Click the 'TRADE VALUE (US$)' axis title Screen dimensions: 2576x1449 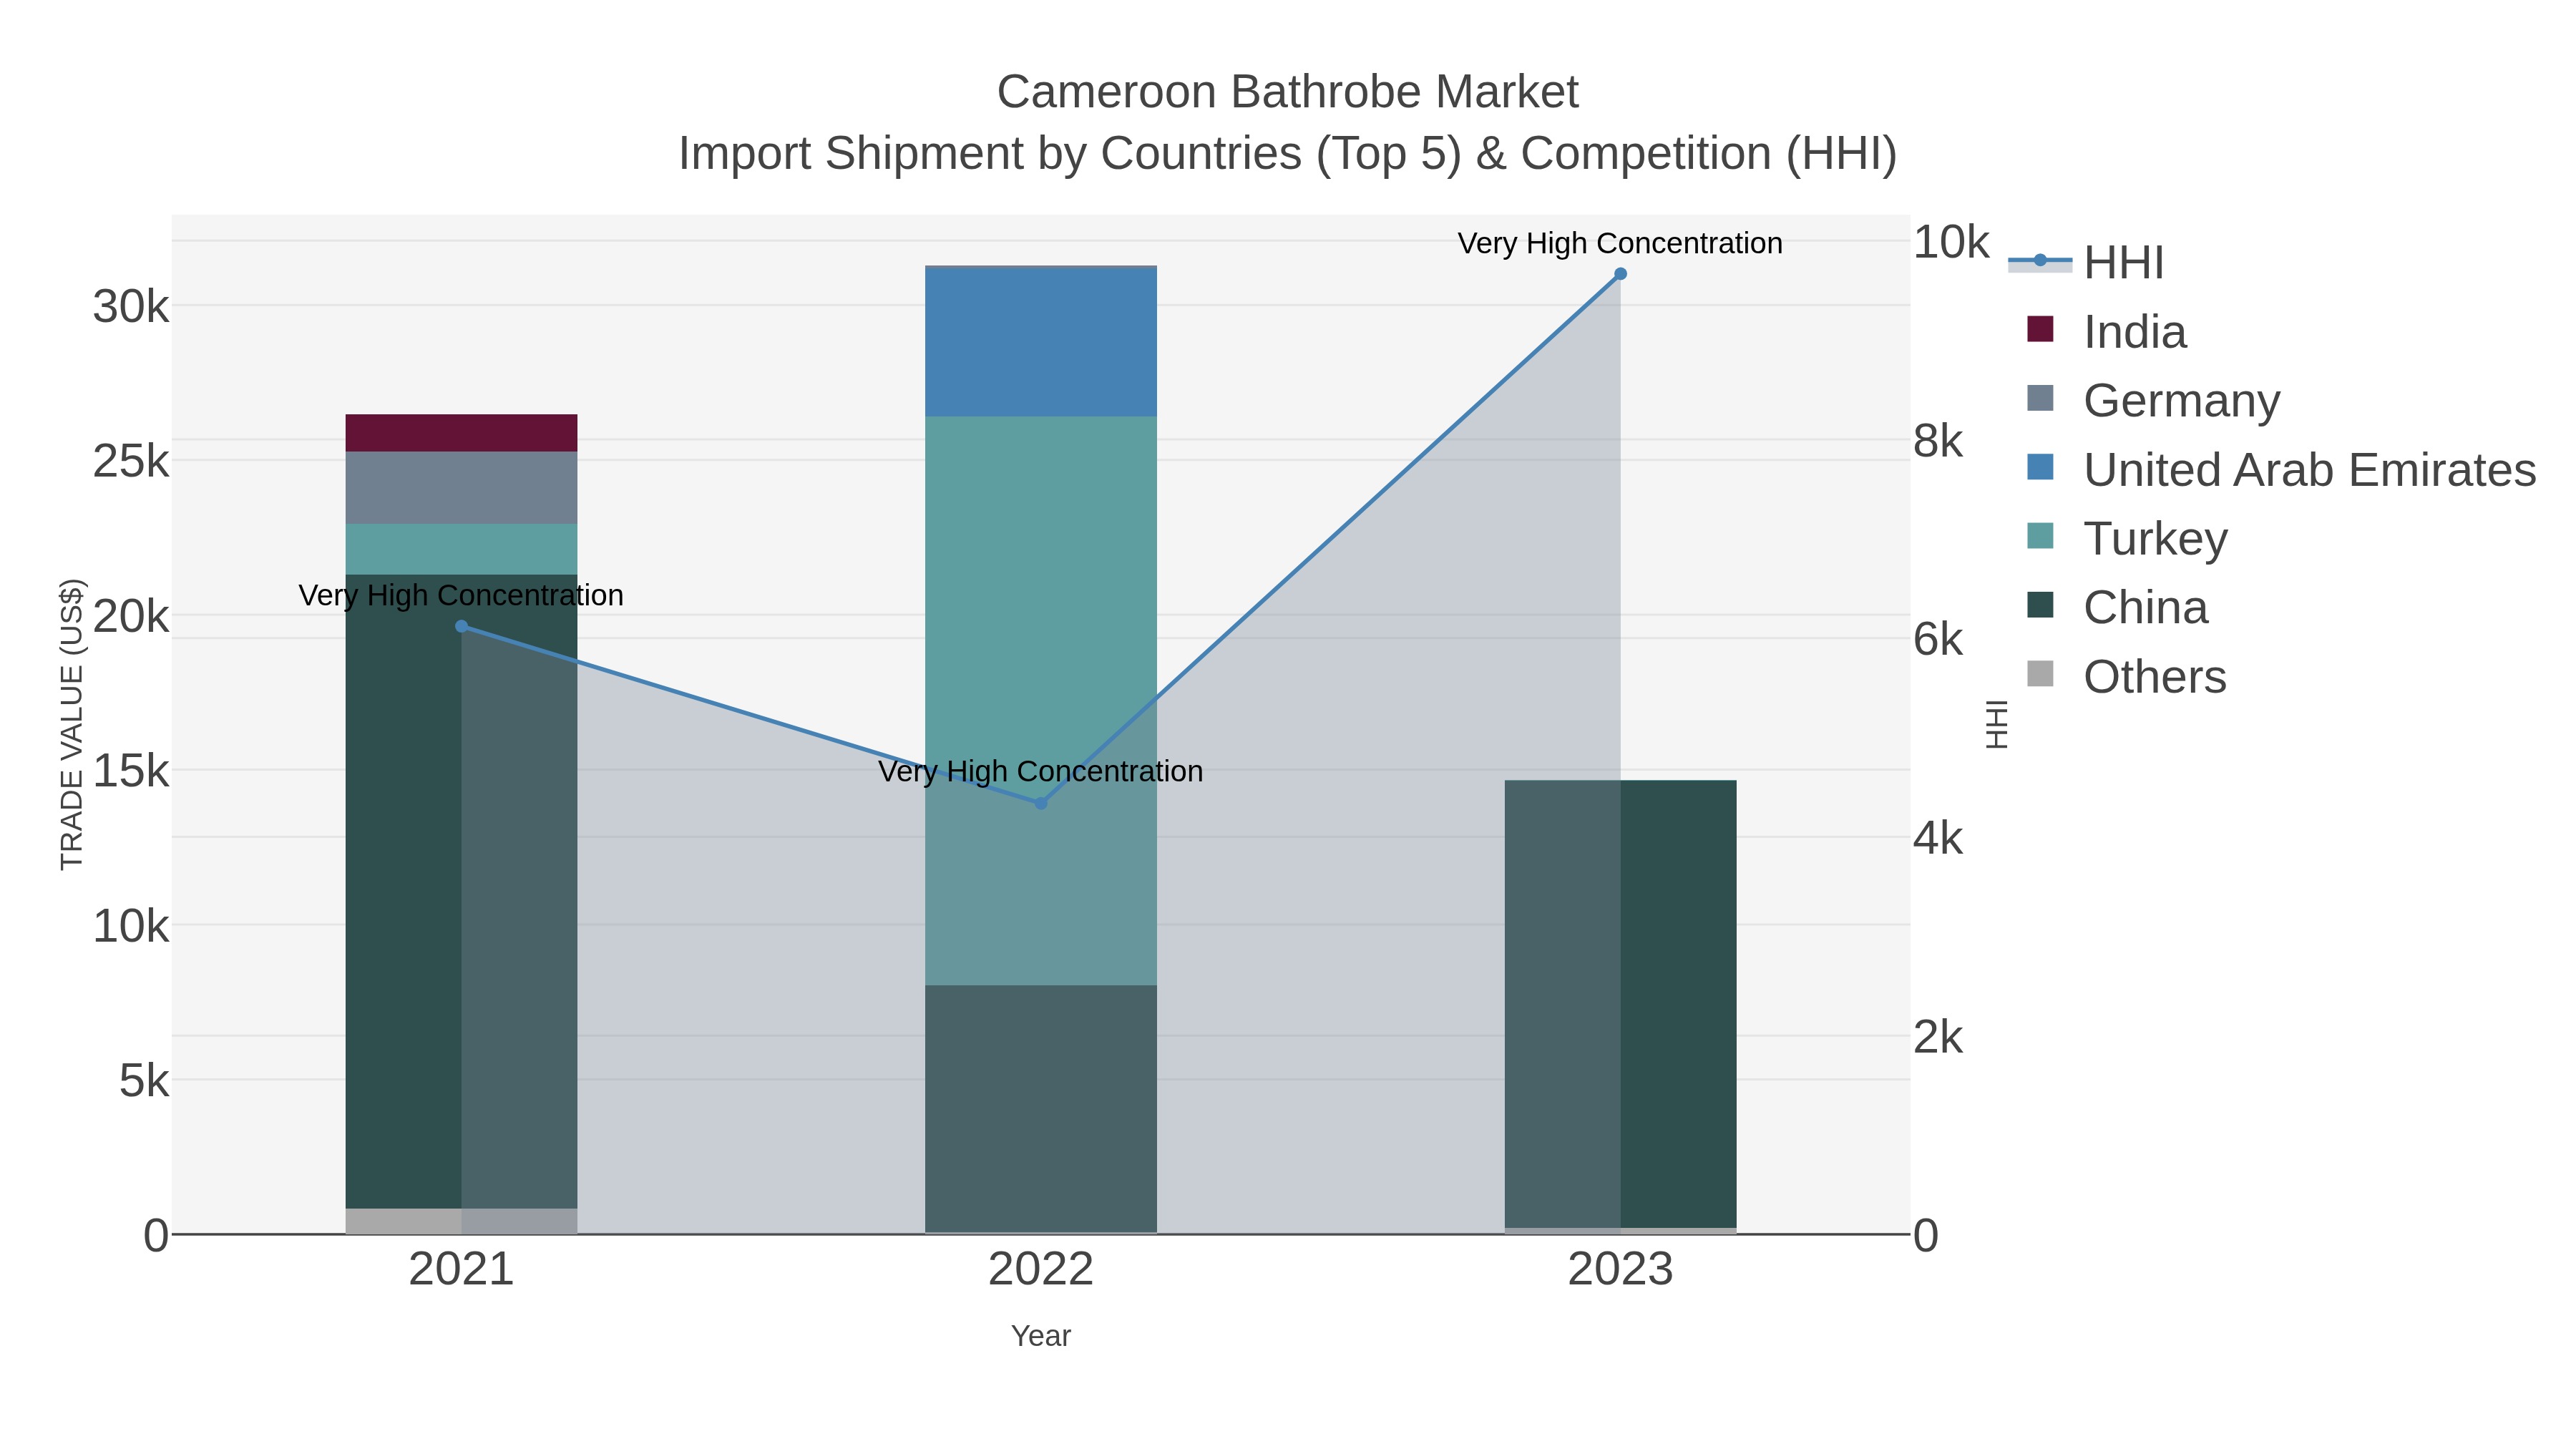point(72,724)
